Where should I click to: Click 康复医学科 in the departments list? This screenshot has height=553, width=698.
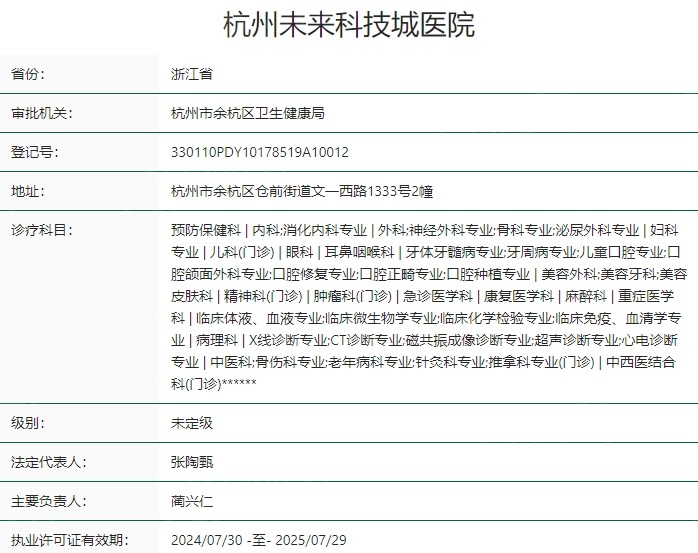click(x=519, y=296)
